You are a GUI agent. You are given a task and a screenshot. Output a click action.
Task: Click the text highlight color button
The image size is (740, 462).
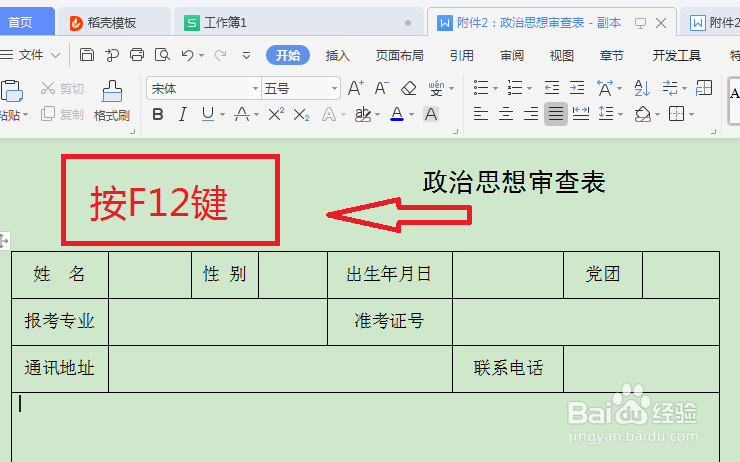(x=363, y=114)
